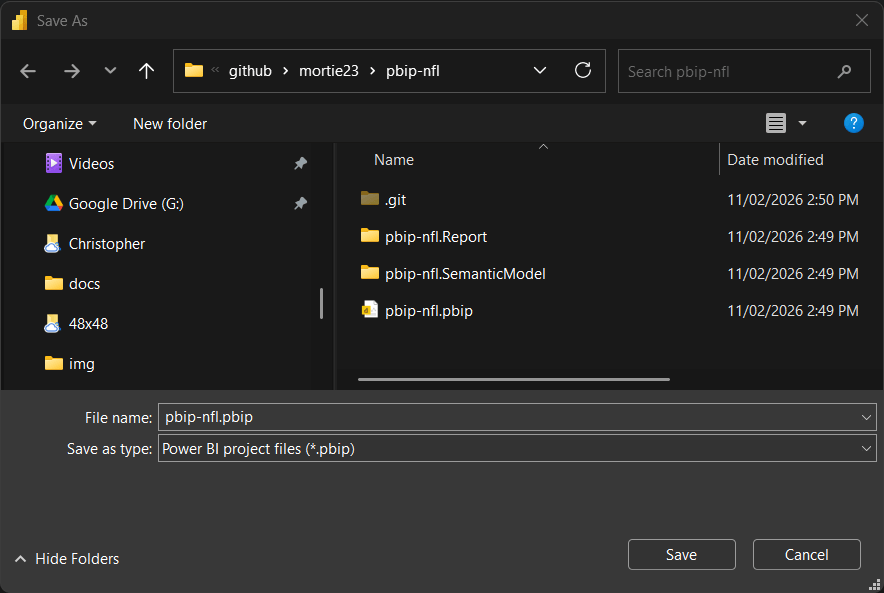Image resolution: width=884 pixels, height=593 pixels.
Task: Expand the address bar path history
Action: coord(540,71)
